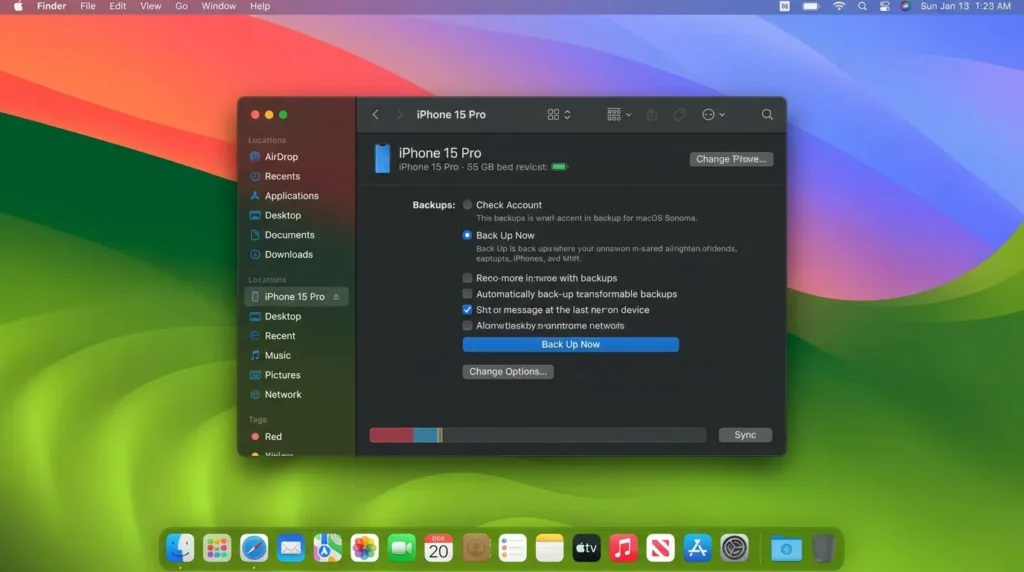Open the Apple menu
This screenshot has height=572, width=1024.
click(18, 7)
